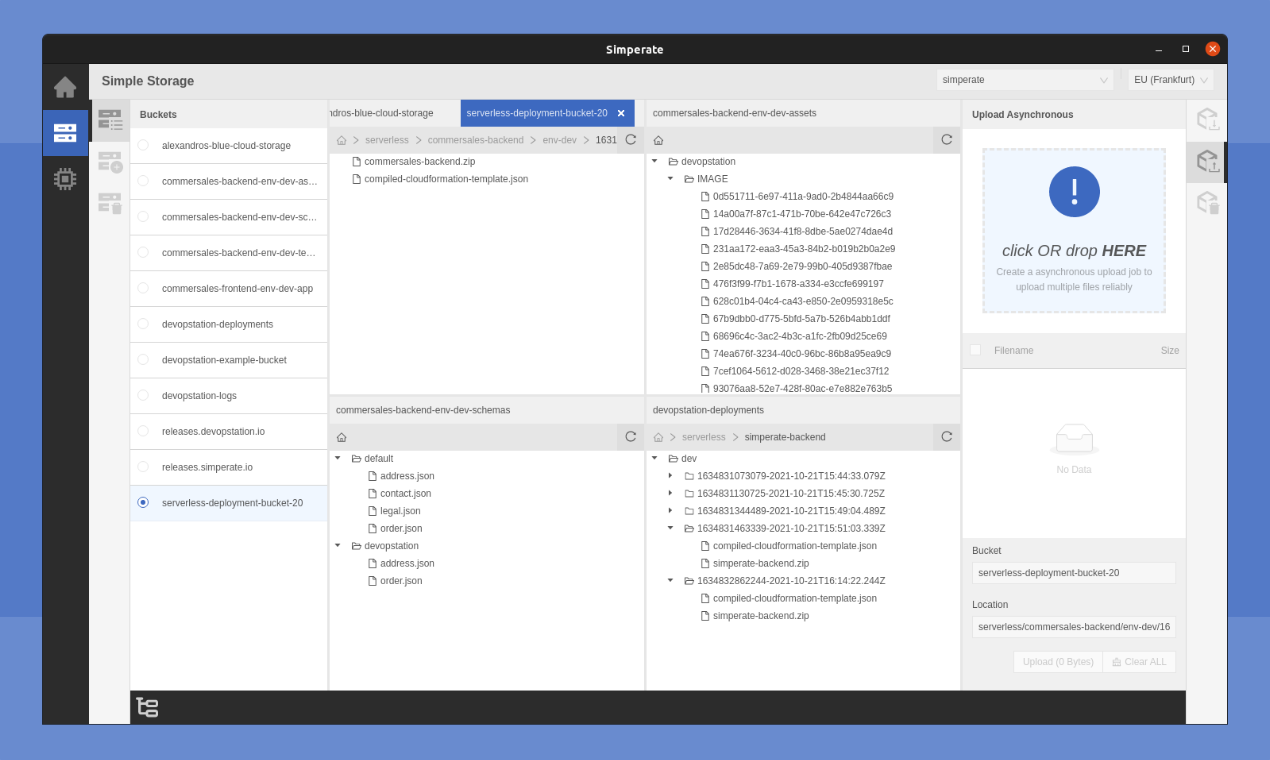Click commersales-backend in breadcrumb
This screenshot has width=1270, height=760.
pos(475,140)
